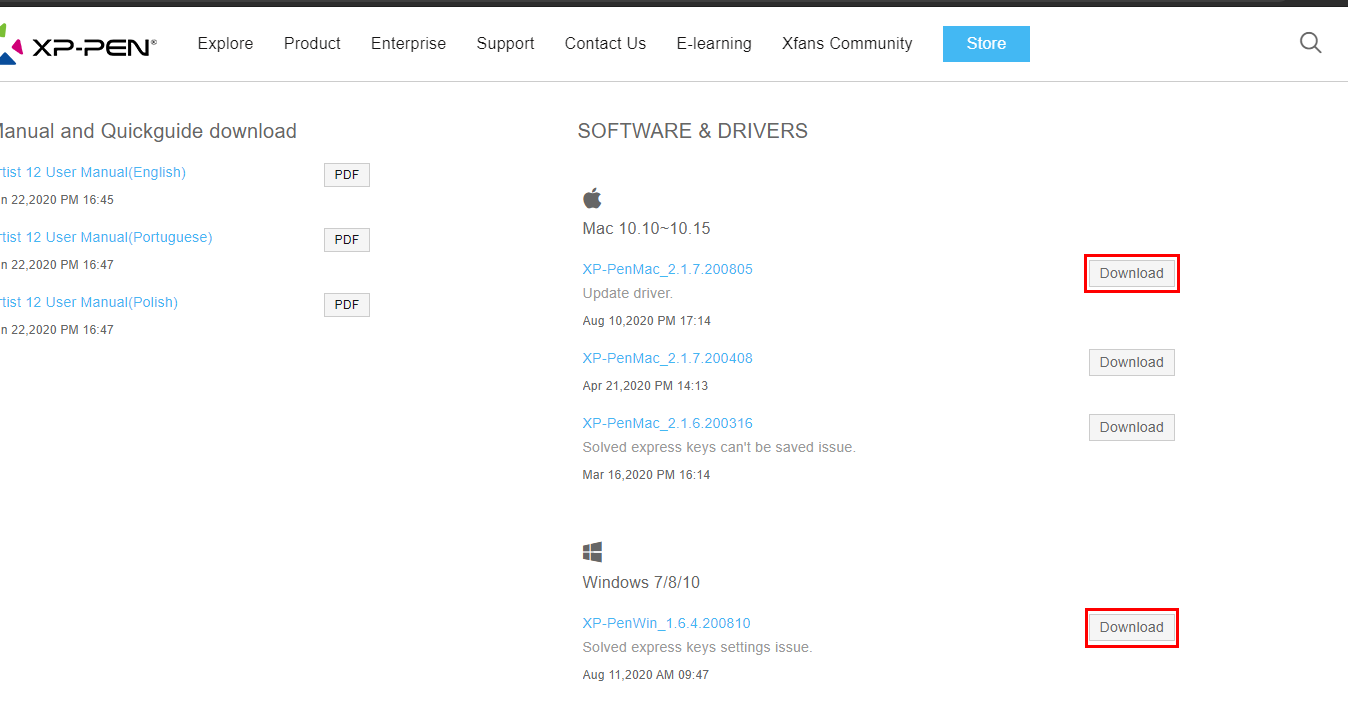Image resolution: width=1348 pixels, height=707 pixels.
Task: Open the Explore menu
Action: tap(225, 44)
